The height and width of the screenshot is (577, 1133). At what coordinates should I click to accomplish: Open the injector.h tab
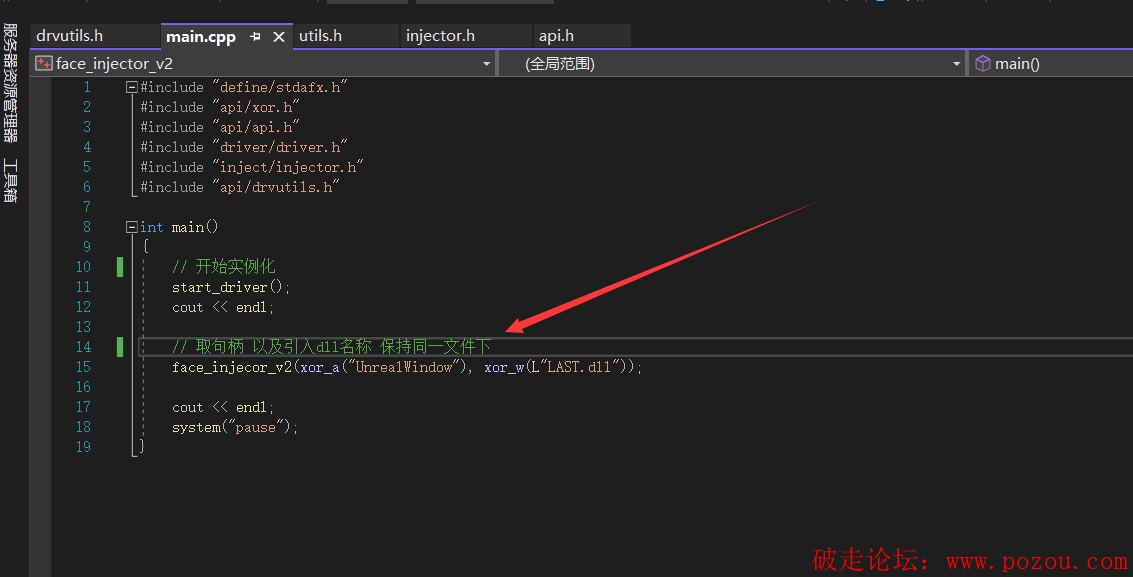pos(440,36)
